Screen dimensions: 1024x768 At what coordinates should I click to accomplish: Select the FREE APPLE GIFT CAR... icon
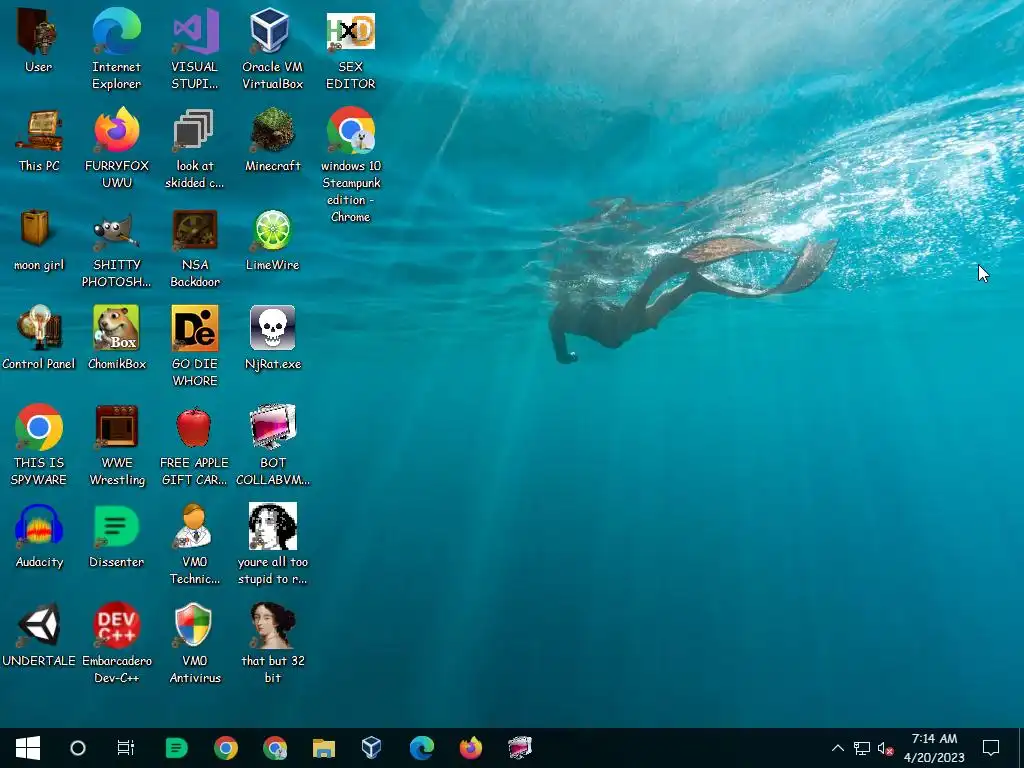tap(195, 445)
